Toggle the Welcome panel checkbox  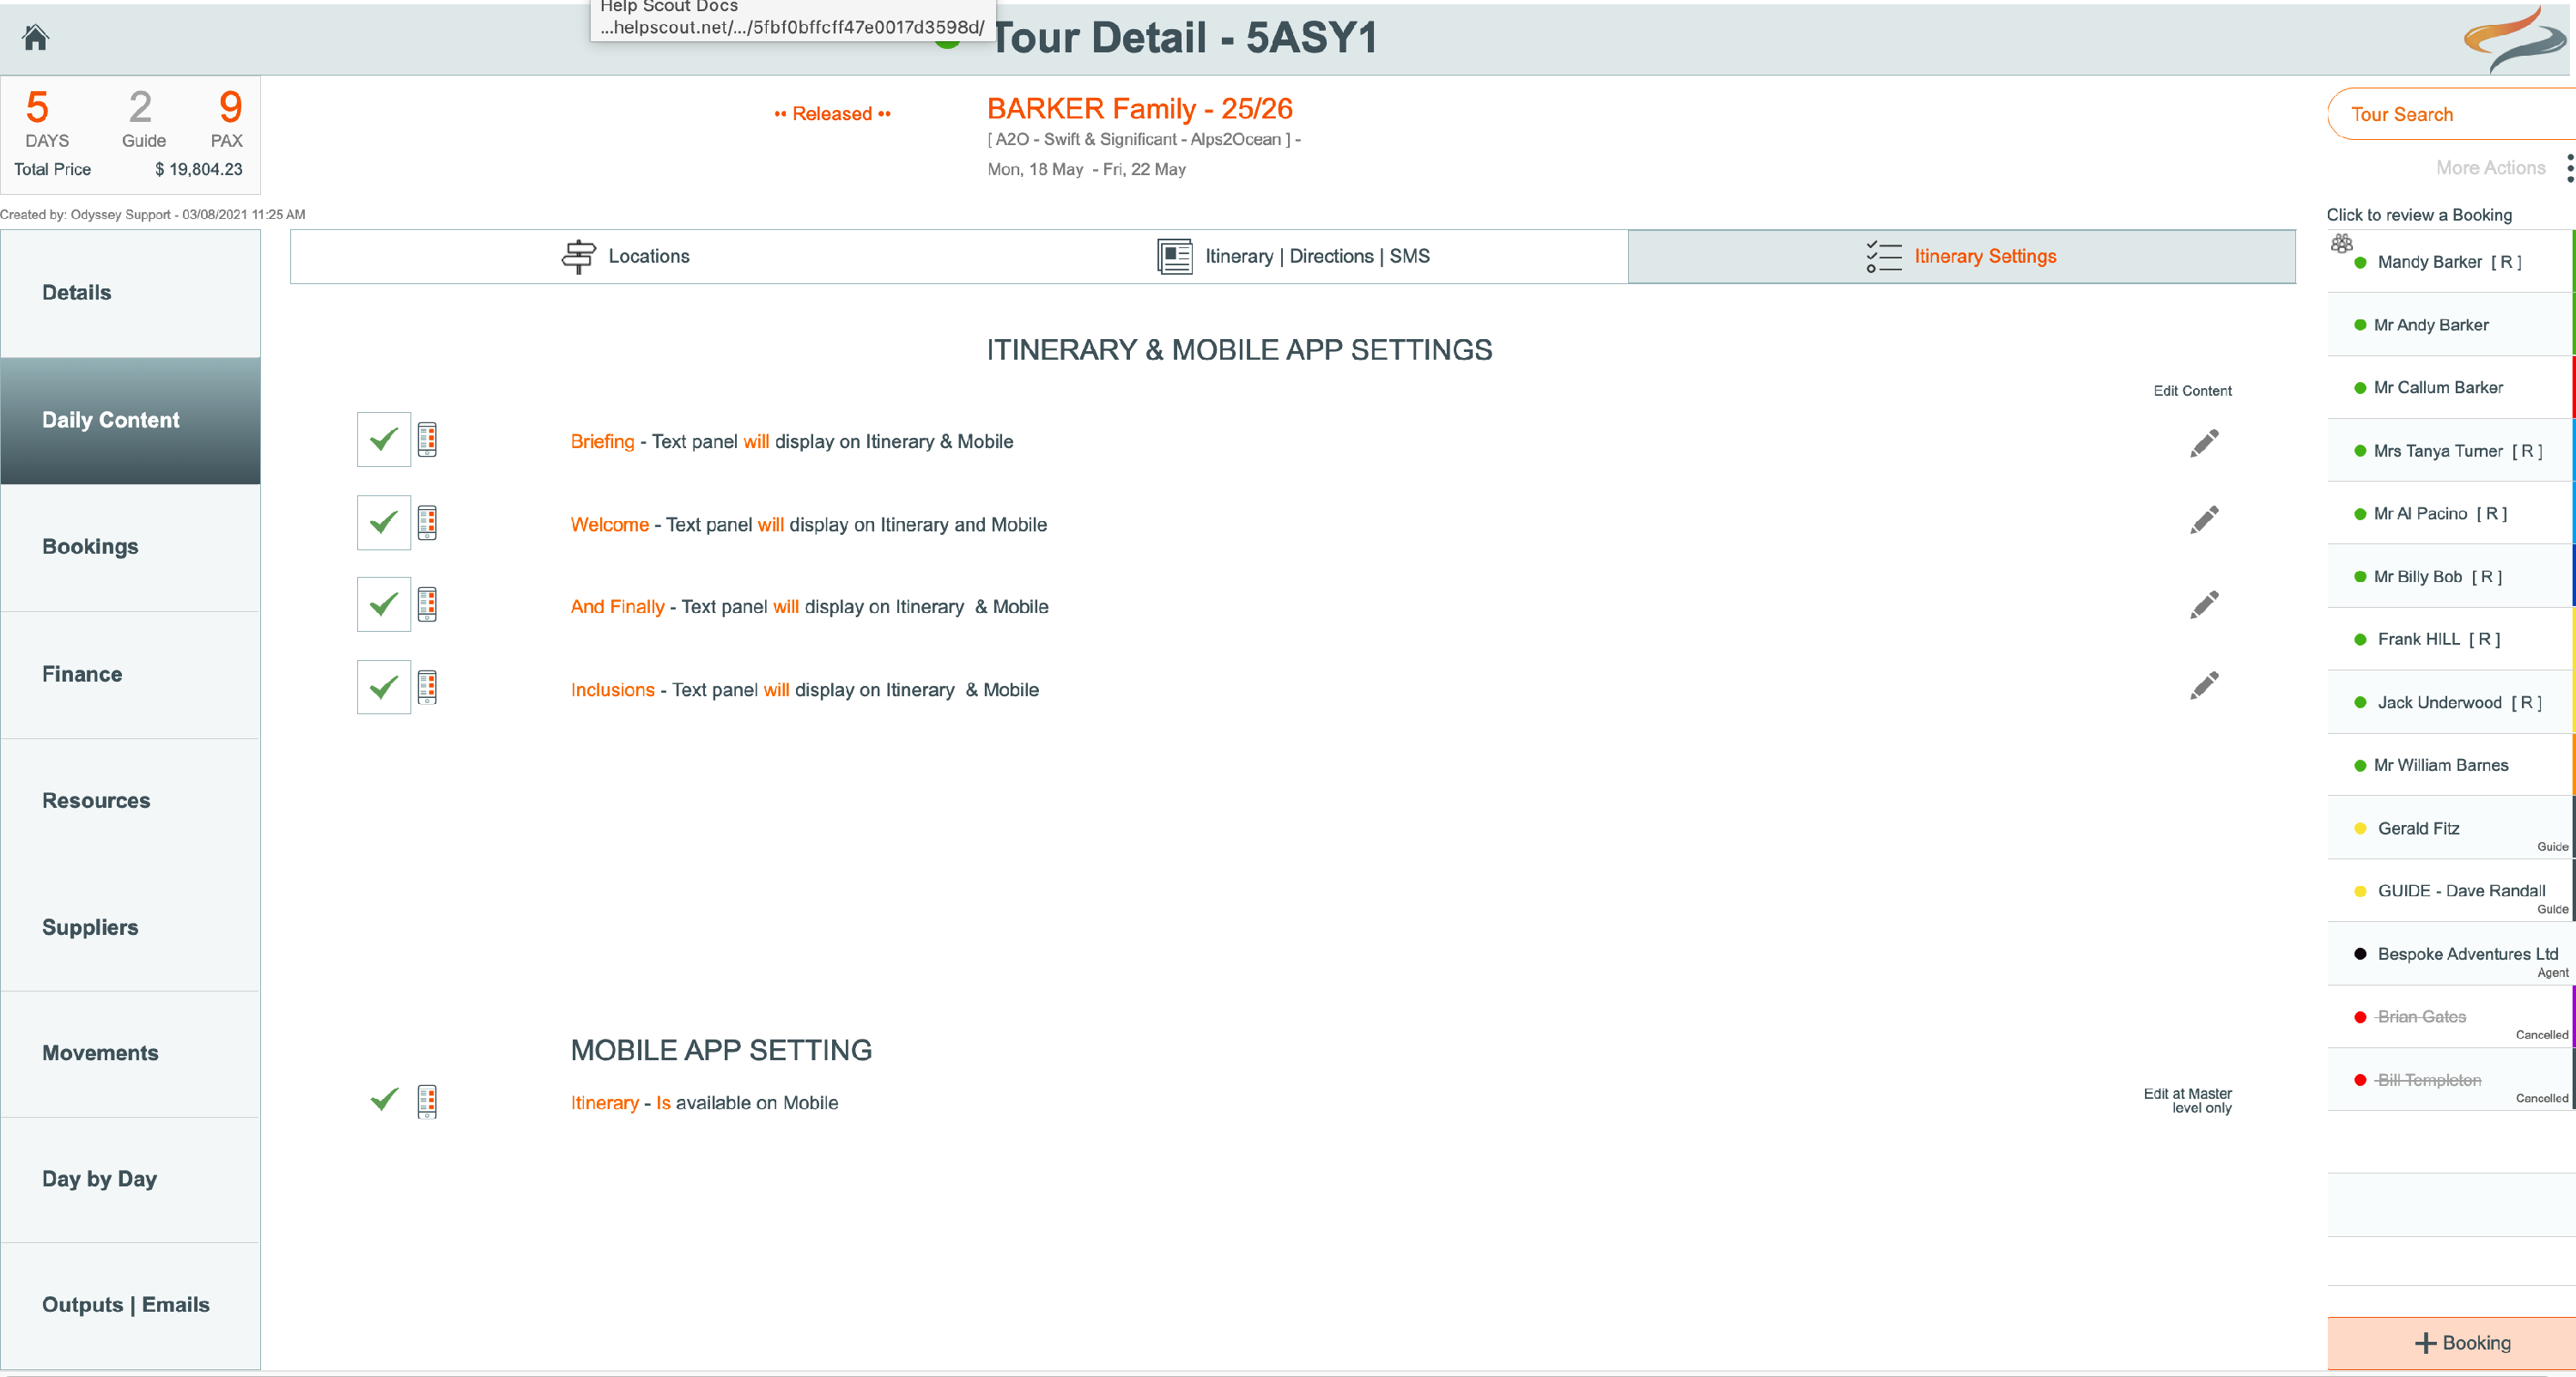(383, 522)
